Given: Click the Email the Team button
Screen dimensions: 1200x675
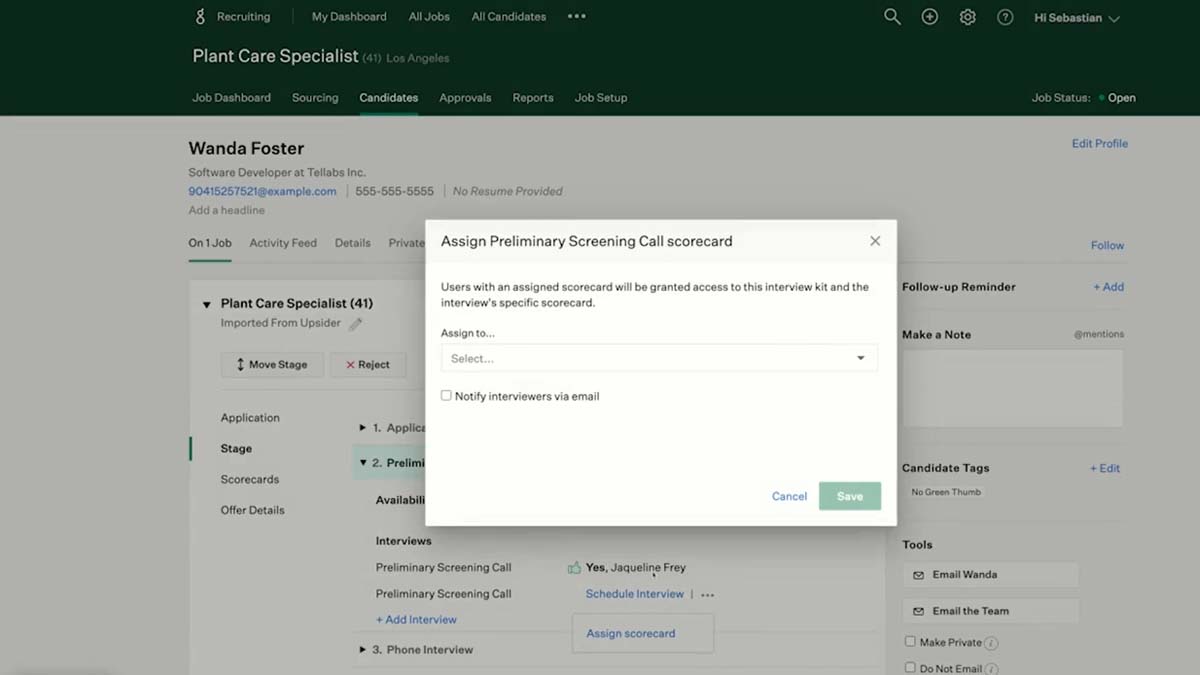Looking at the screenshot, I should (991, 611).
